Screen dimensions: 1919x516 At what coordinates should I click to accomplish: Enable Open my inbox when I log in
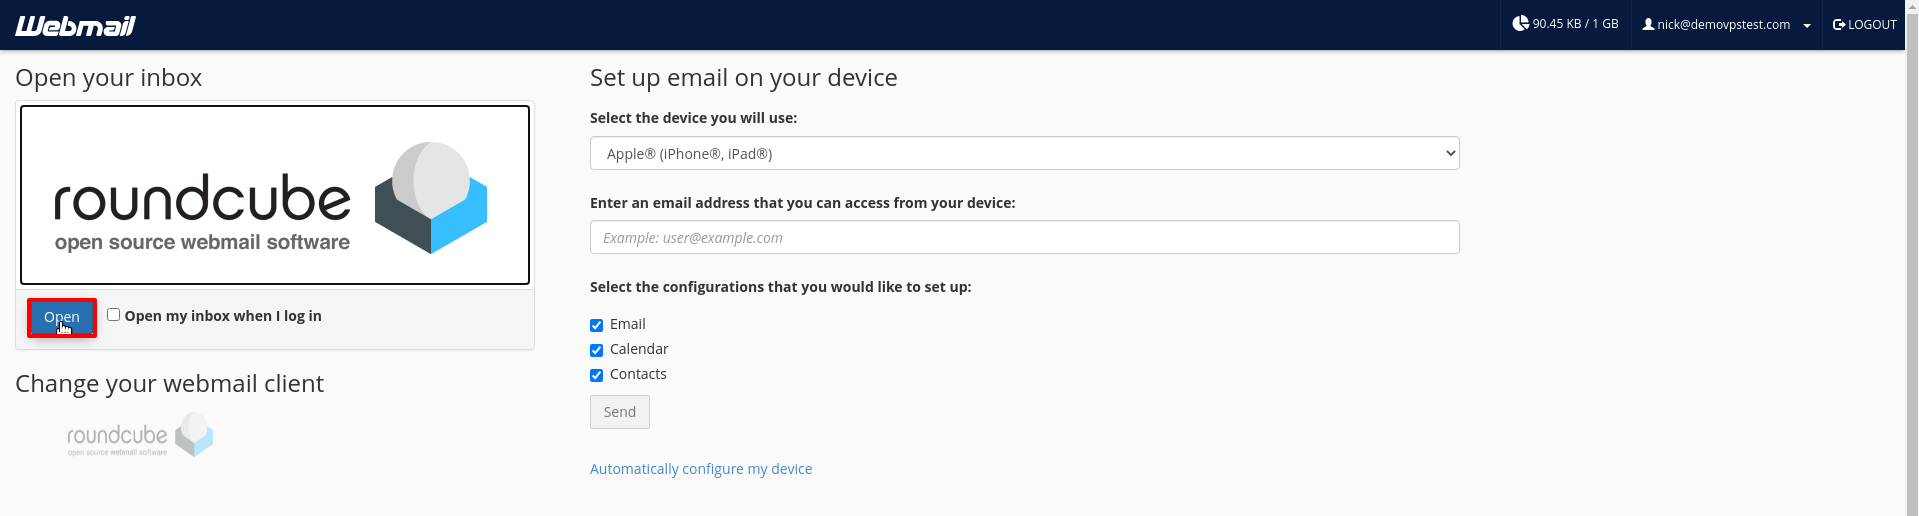click(114, 314)
